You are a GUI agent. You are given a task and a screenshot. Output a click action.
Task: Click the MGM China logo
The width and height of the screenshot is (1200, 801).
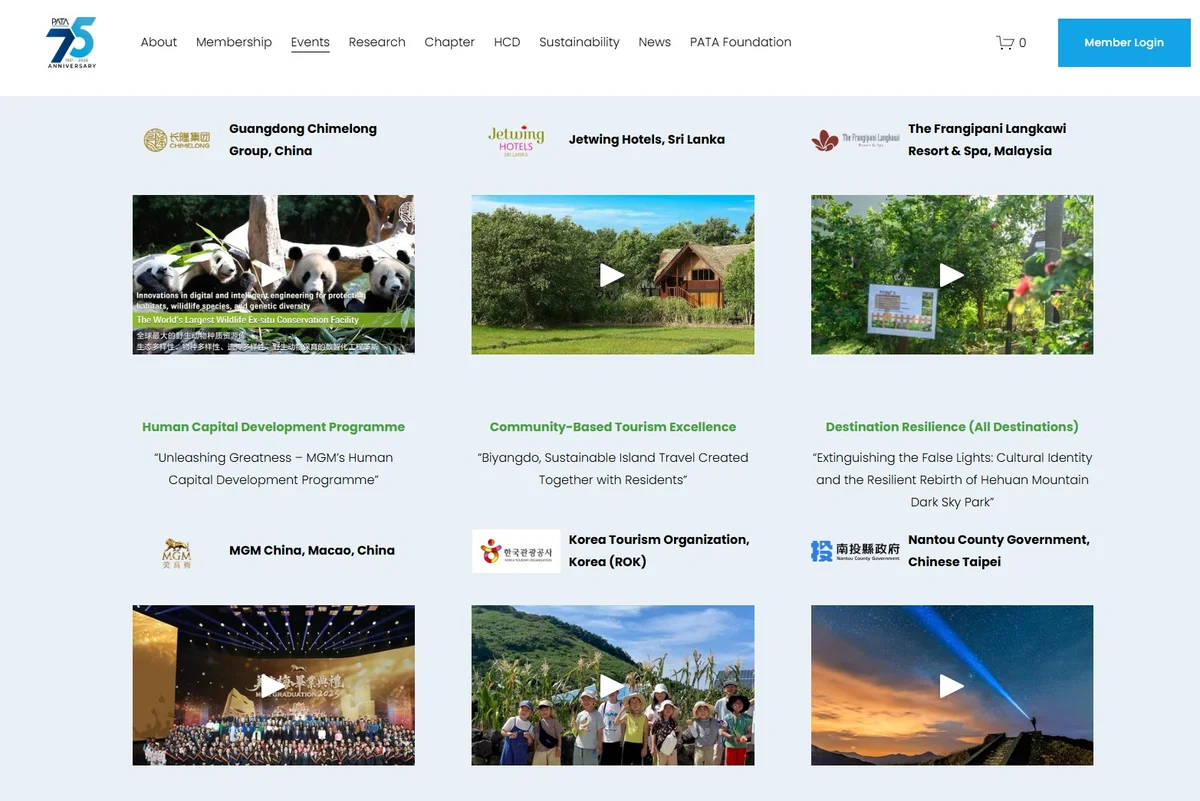point(176,552)
